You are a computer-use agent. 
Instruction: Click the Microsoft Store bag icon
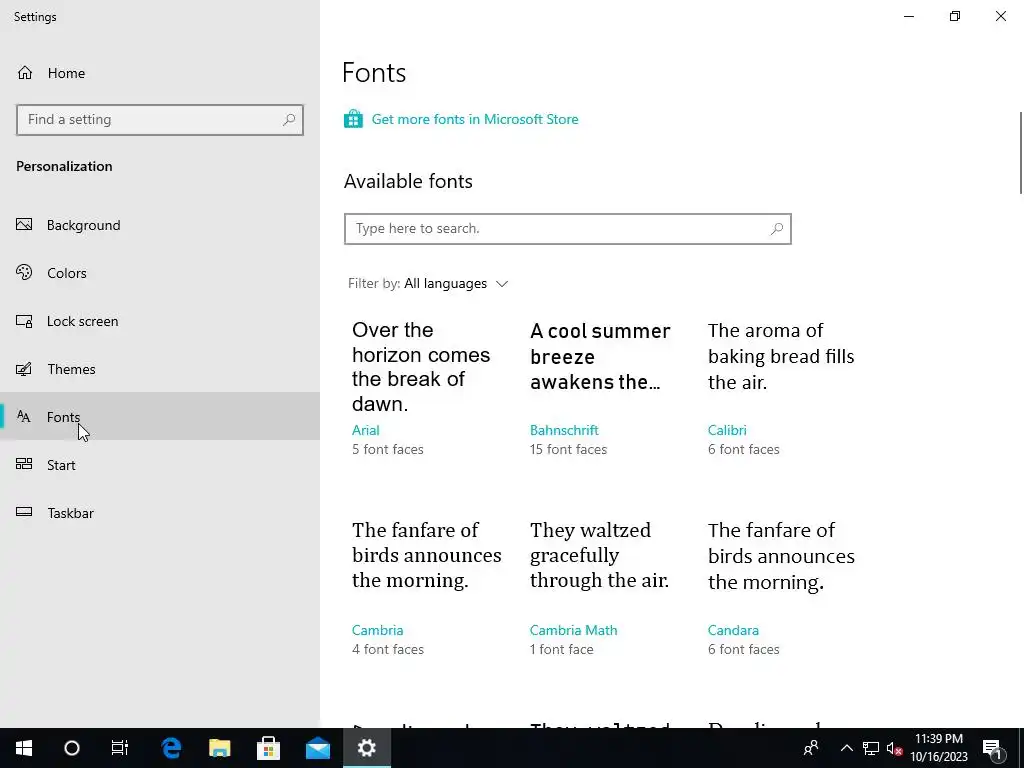(x=353, y=119)
